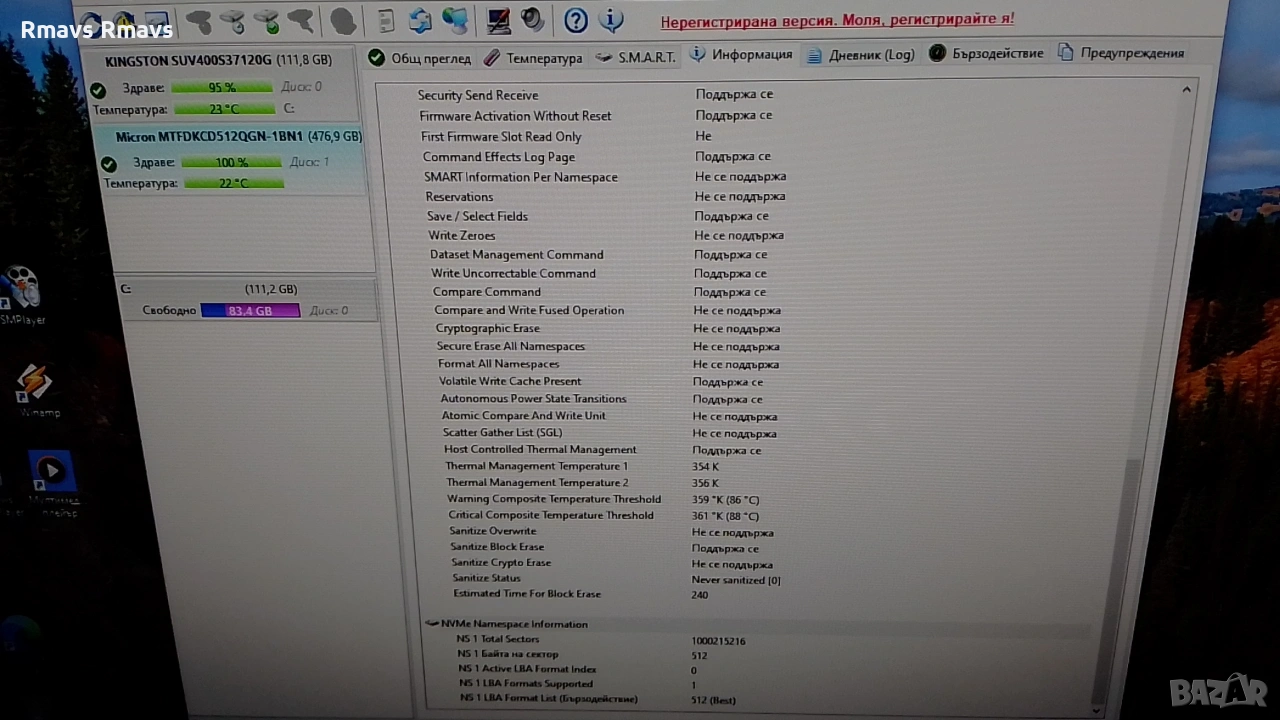Open the S.M.A.R.T. tab
The height and width of the screenshot is (720, 1280).
(636, 57)
